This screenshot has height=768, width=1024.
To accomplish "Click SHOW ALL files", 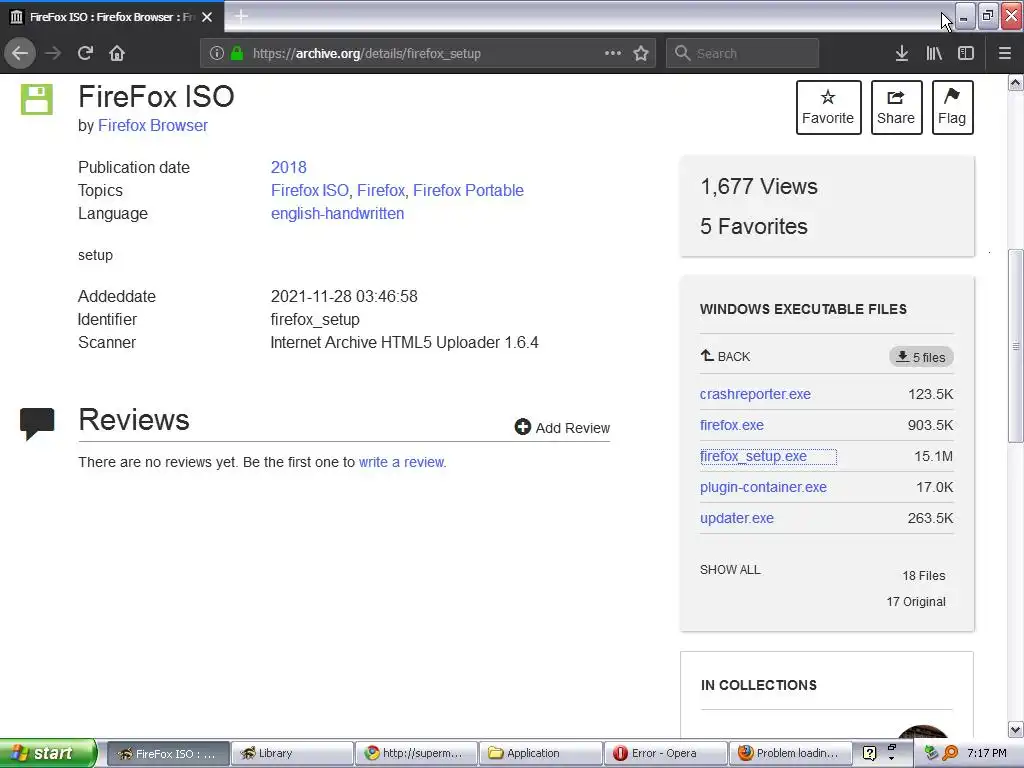I will 730,569.
